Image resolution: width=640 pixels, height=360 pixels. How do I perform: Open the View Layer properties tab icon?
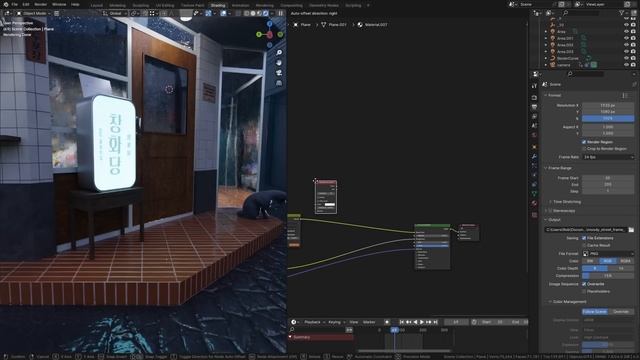(534, 117)
